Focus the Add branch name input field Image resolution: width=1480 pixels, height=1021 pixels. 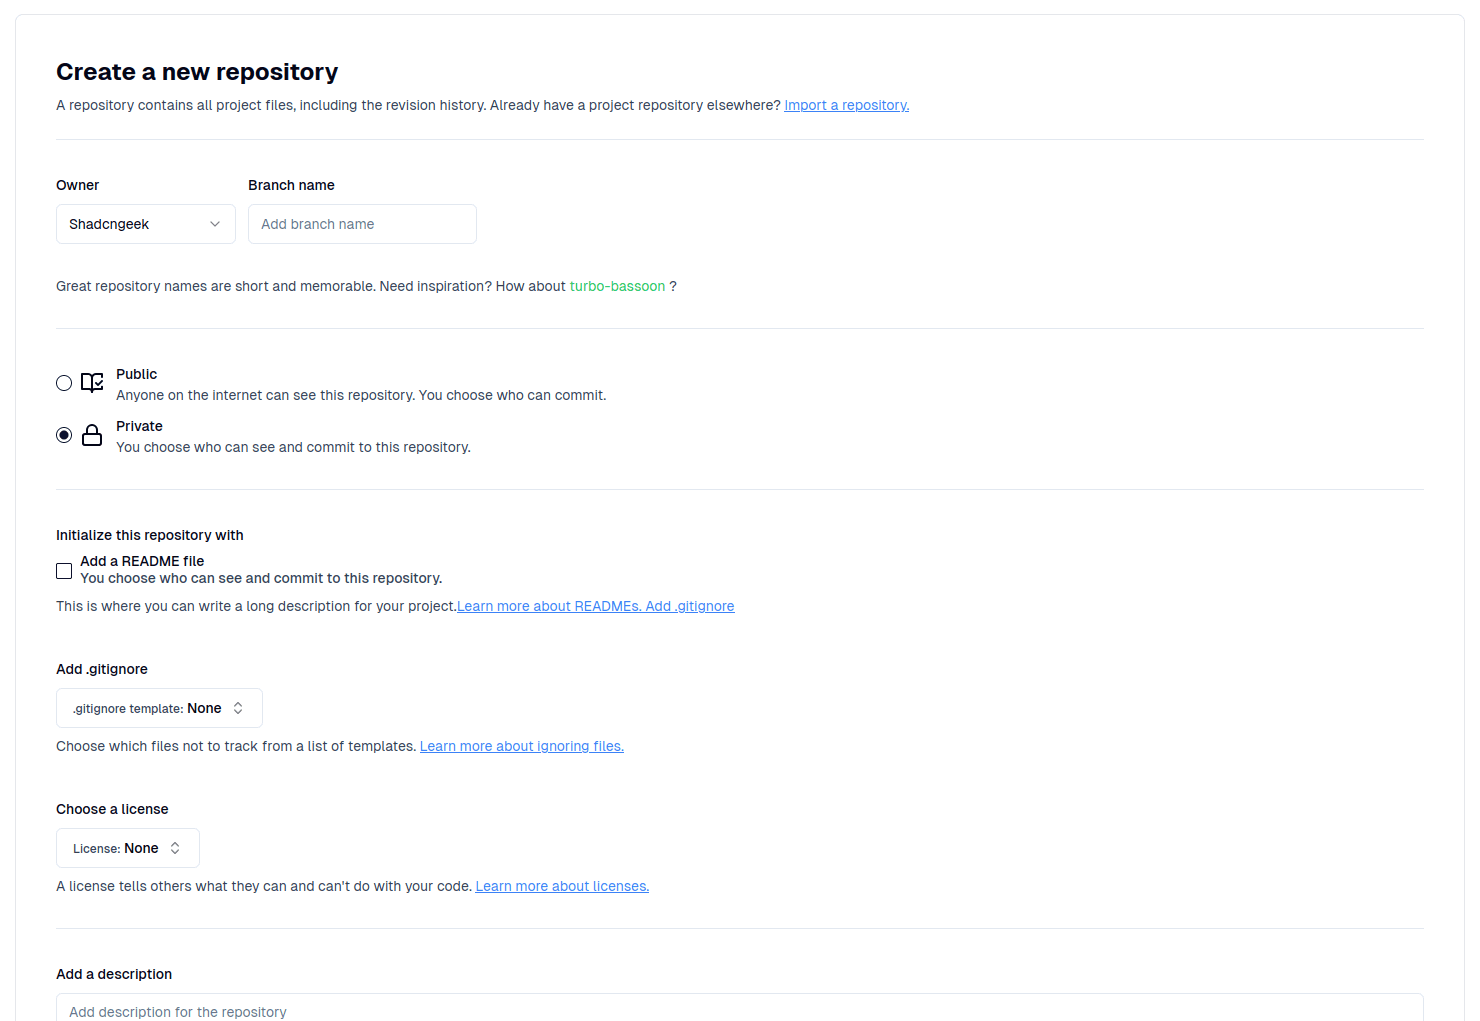point(362,224)
